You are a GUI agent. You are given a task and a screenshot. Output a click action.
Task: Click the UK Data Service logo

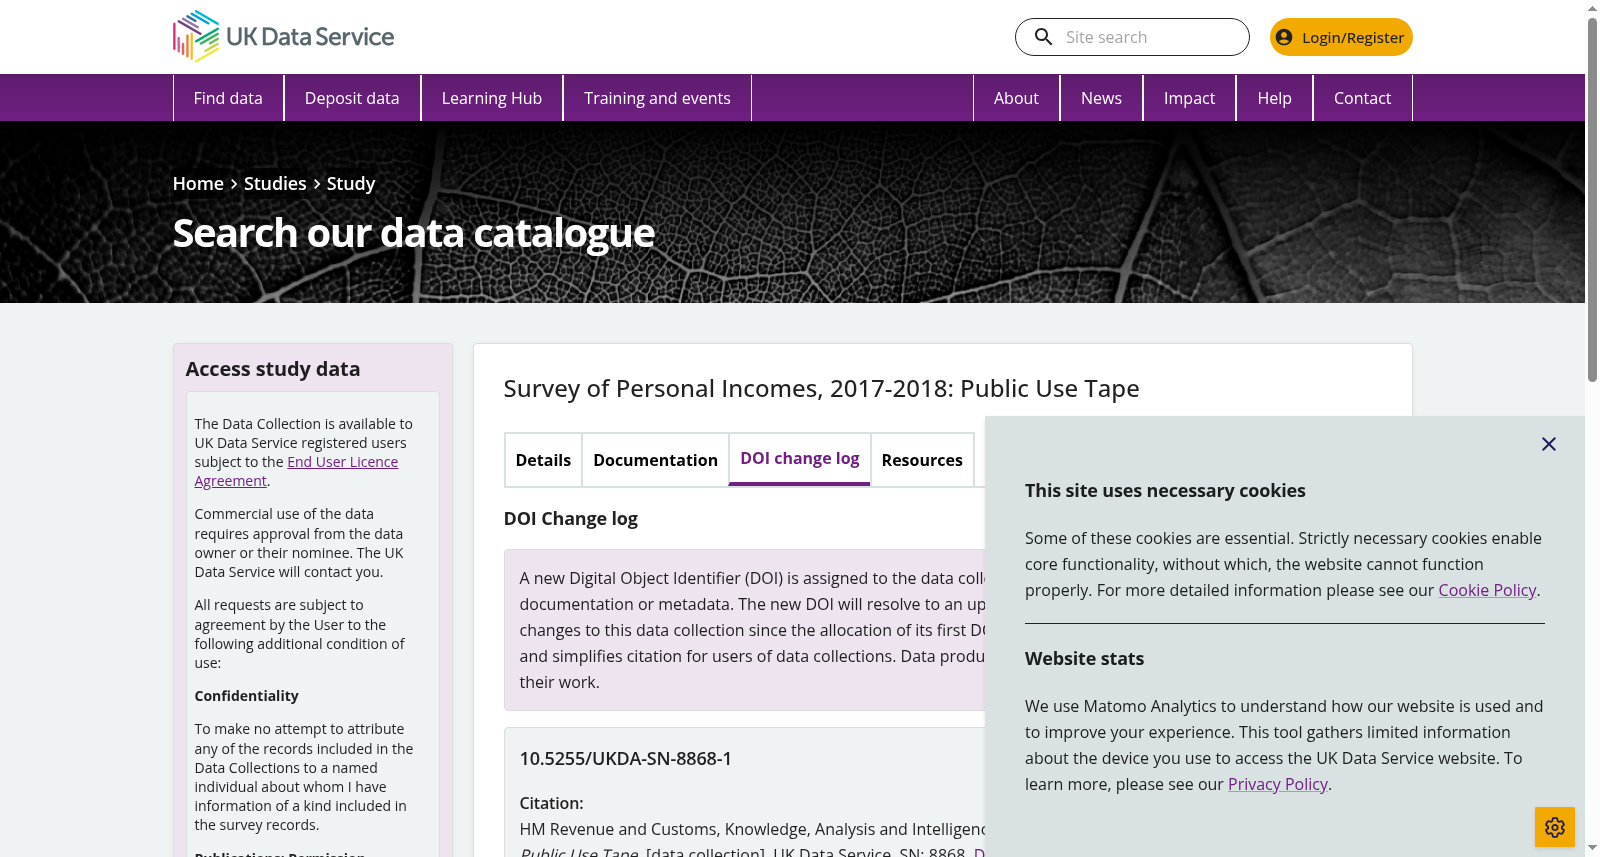click(x=284, y=37)
